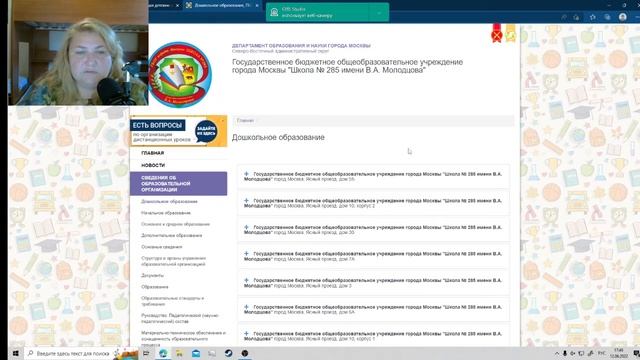Click the red ribbon badge with a cross

tap(496, 33)
